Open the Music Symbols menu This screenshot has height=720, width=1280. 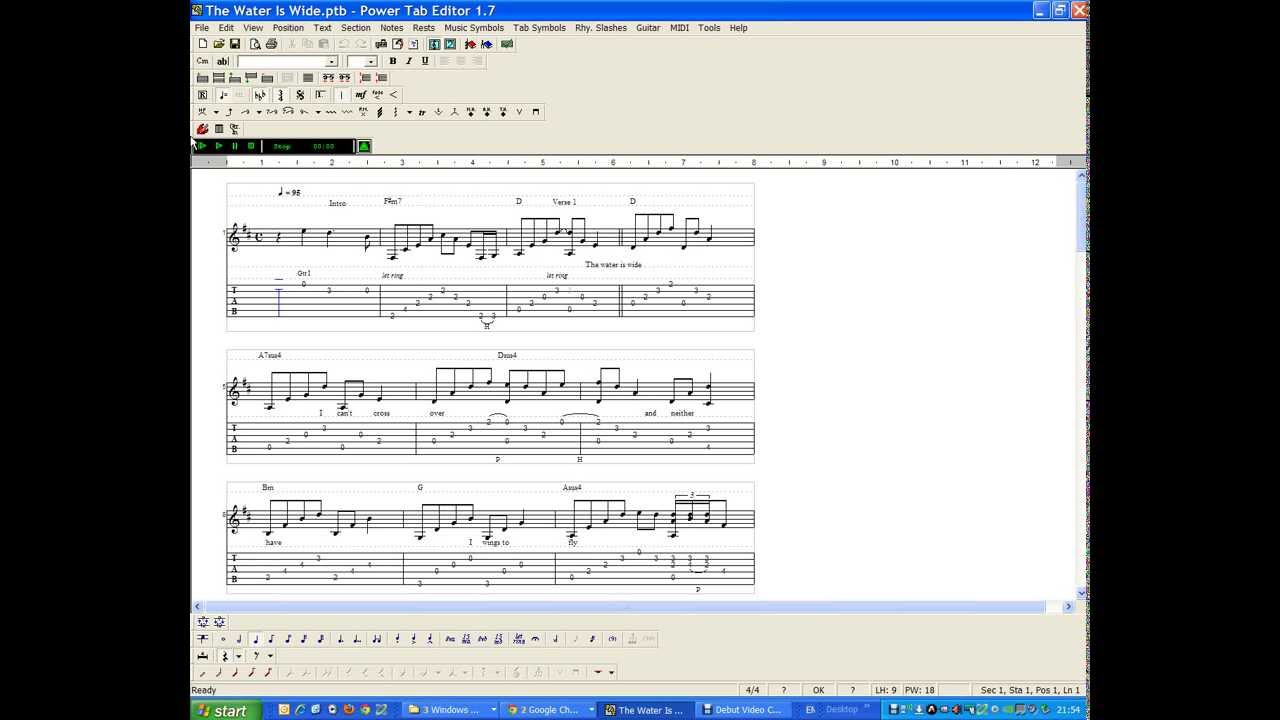474,28
